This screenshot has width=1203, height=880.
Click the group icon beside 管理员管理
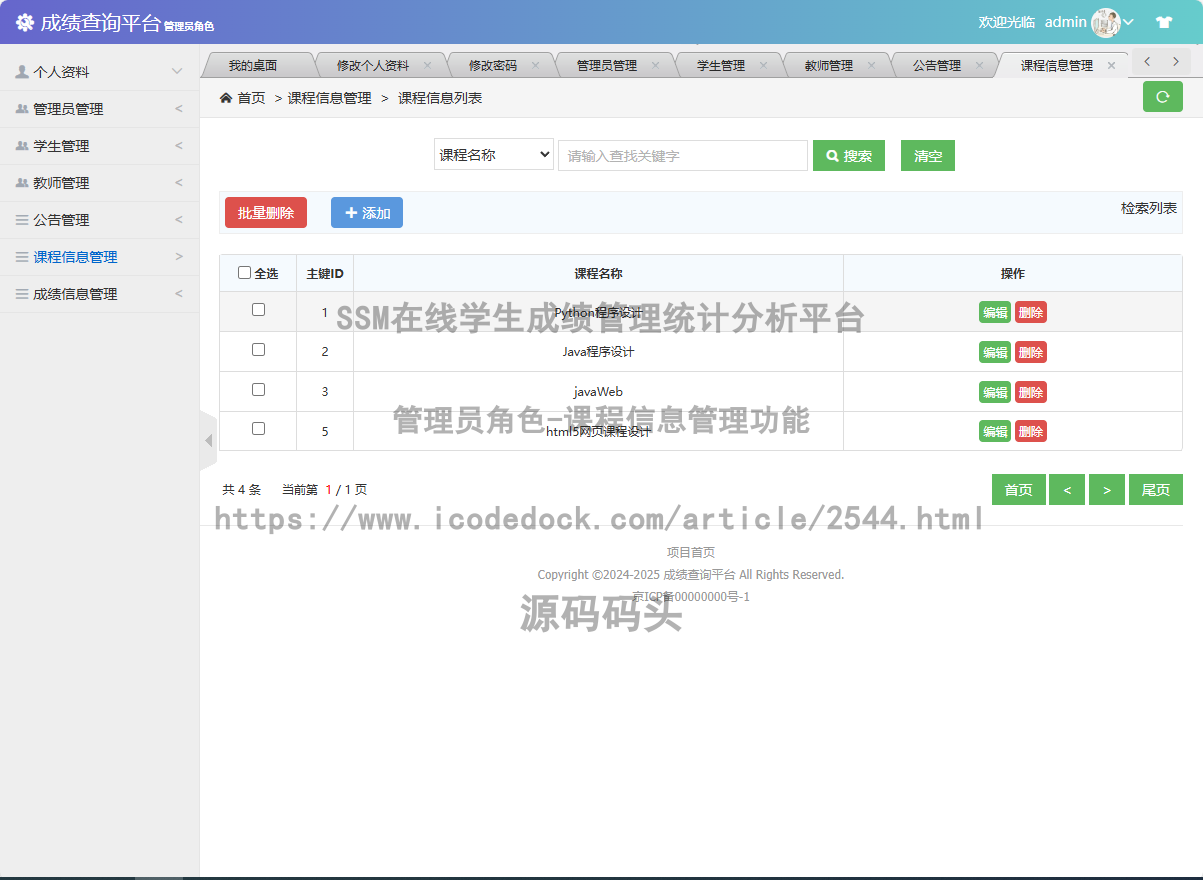pyautogui.click(x=22, y=109)
